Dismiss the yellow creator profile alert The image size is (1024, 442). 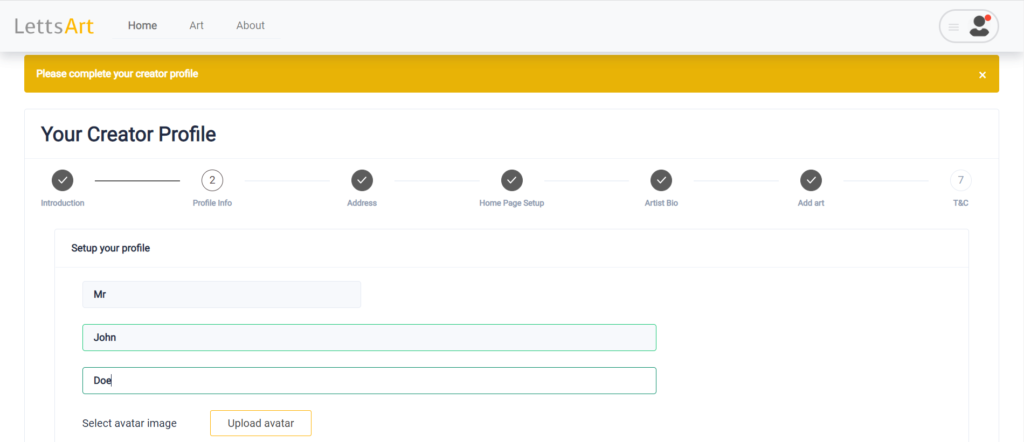point(982,75)
